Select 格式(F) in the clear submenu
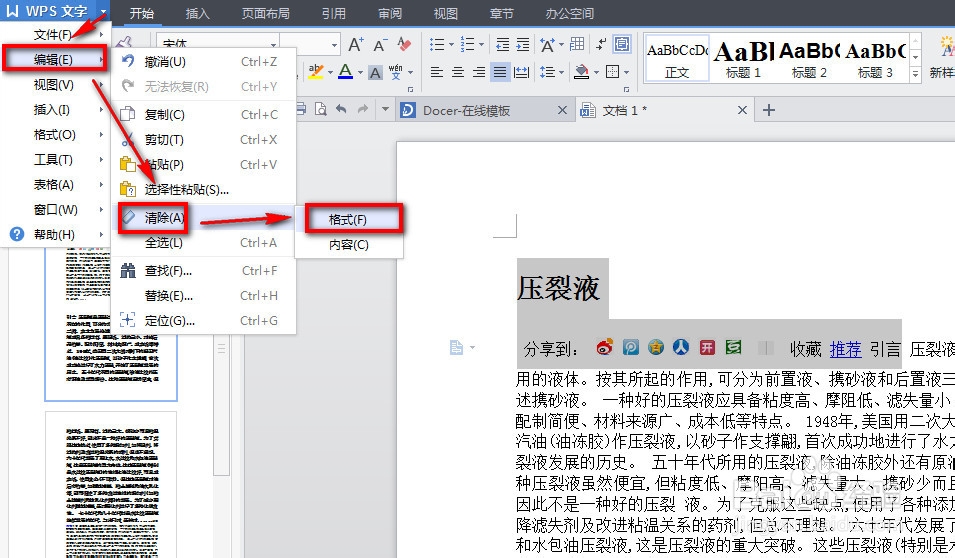This screenshot has height=558, width=955. coord(348,219)
